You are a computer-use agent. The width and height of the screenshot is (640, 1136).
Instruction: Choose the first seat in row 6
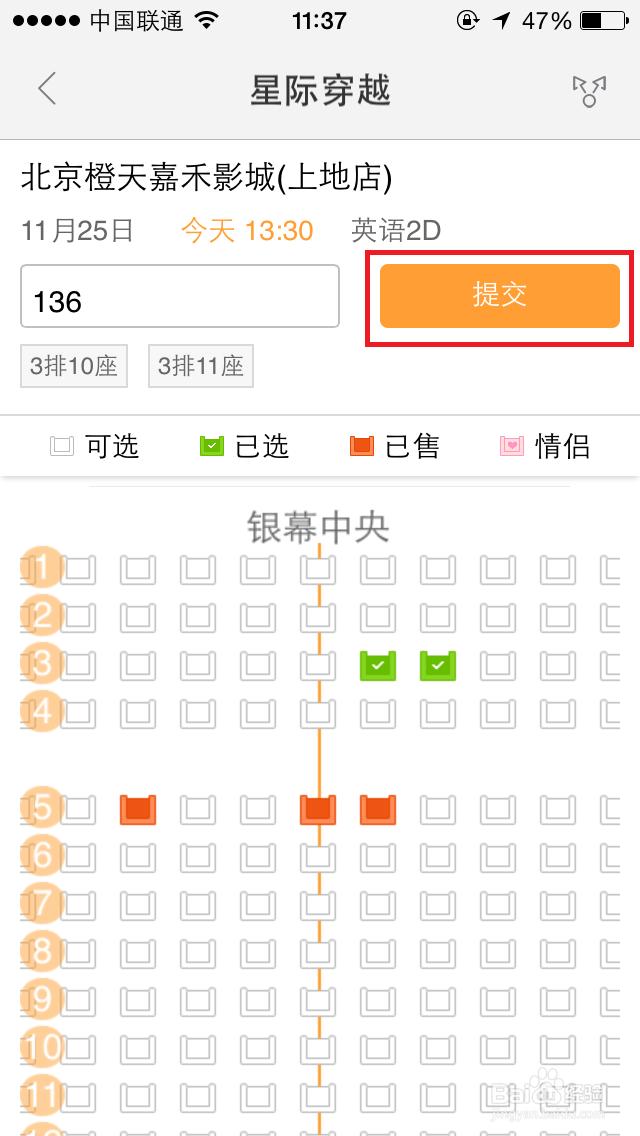[78, 857]
